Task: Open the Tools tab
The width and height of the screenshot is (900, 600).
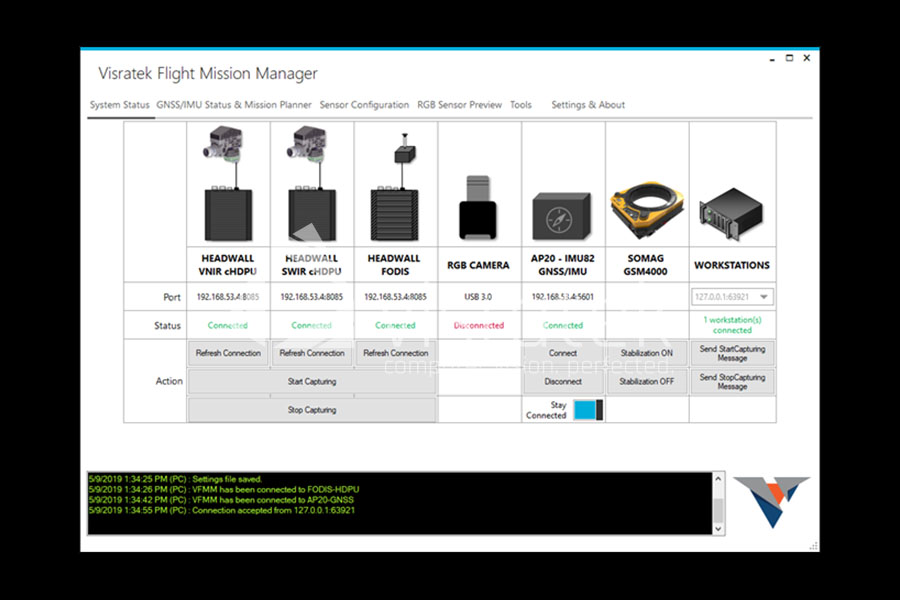Action: point(521,105)
